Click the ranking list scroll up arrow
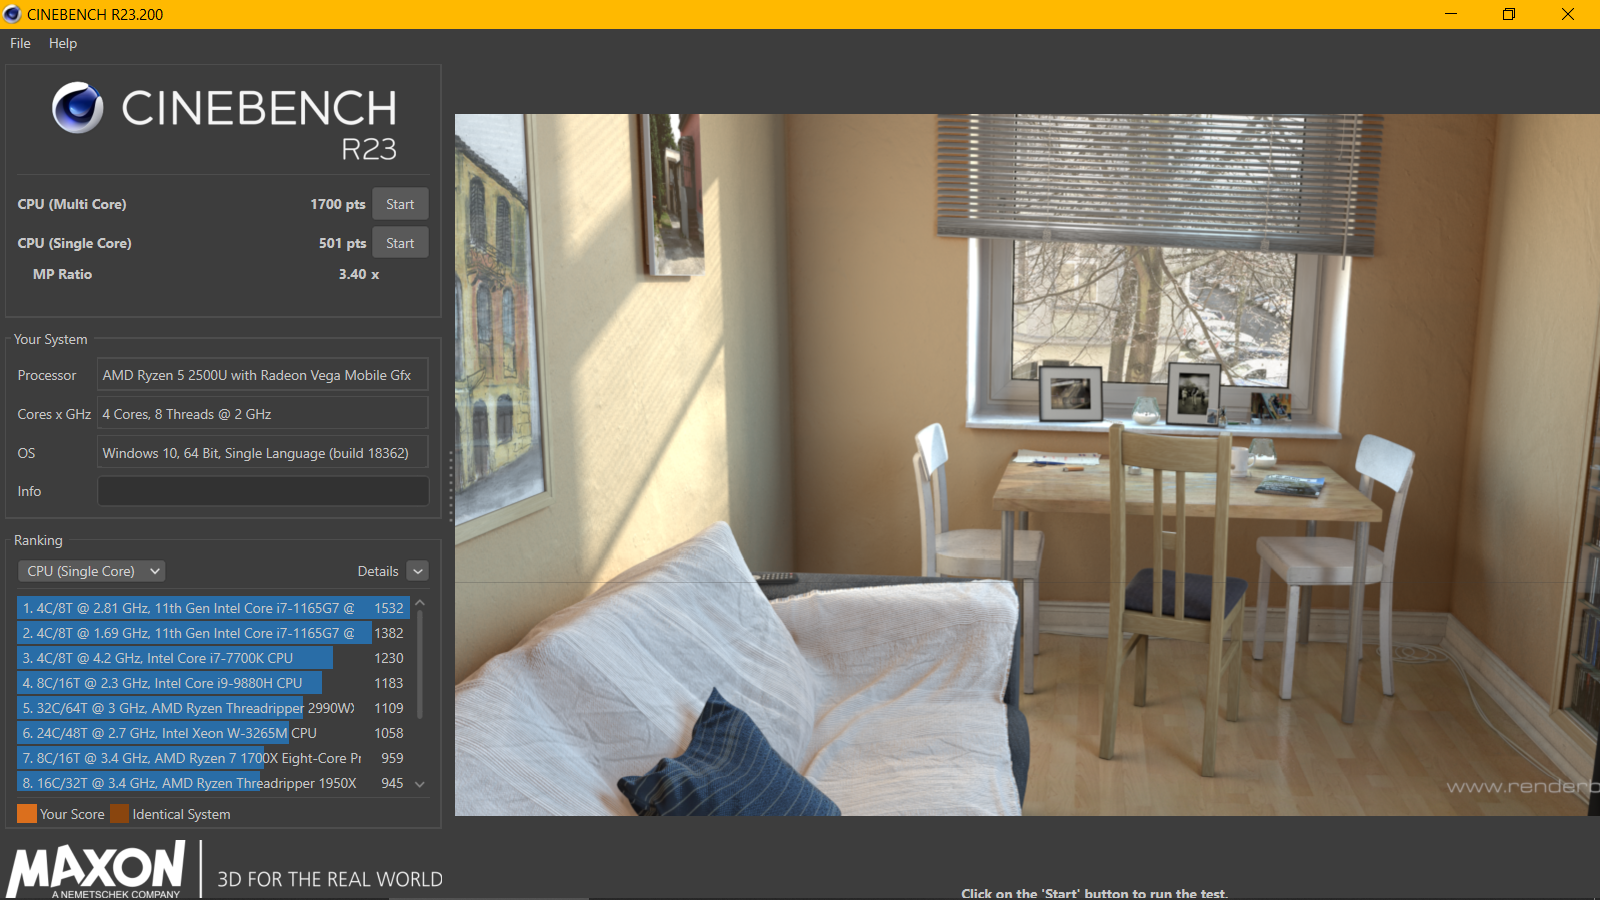Viewport: 1600px width, 900px height. (x=420, y=603)
